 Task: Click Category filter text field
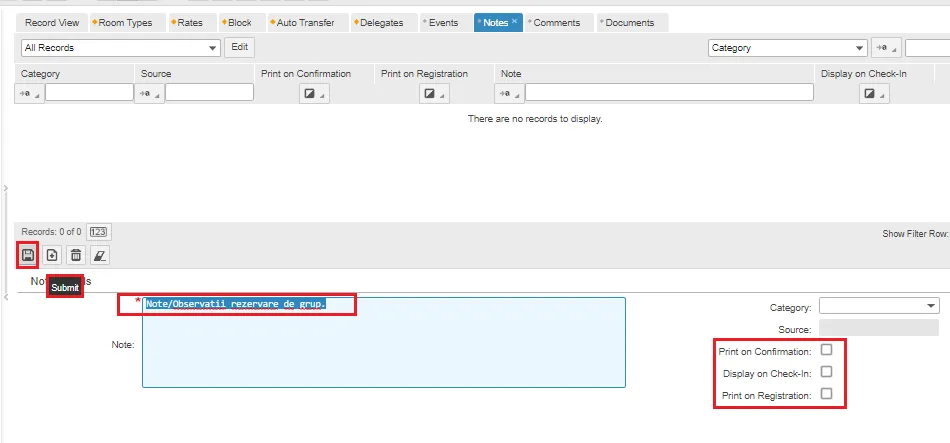(90, 92)
